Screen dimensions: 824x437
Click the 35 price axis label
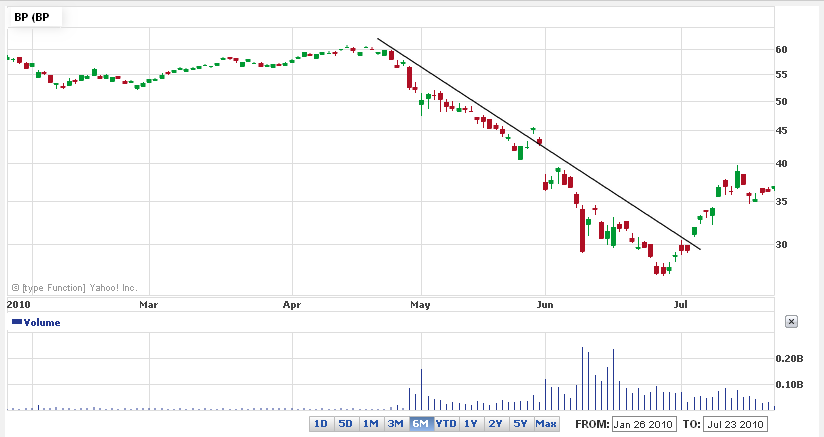(x=781, y=201)
